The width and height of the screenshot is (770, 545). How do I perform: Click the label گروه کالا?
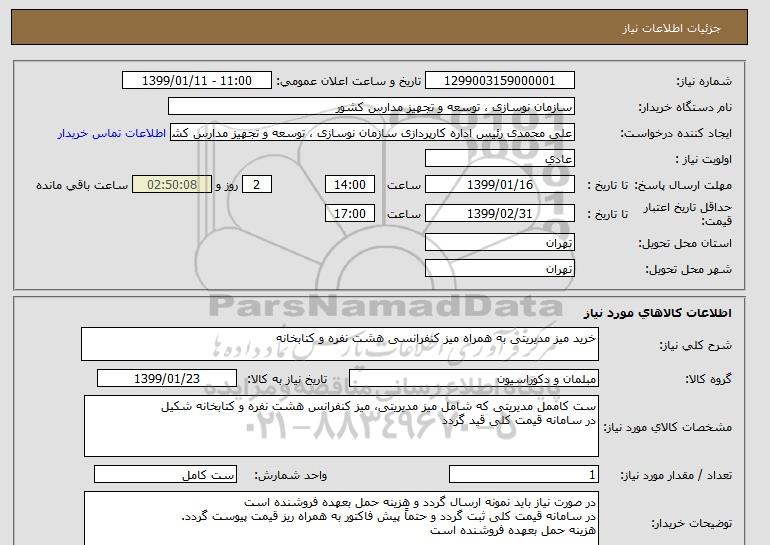709,379
